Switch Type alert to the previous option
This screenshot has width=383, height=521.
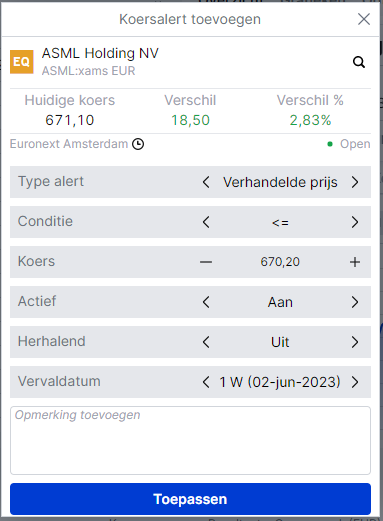point(206,182)
